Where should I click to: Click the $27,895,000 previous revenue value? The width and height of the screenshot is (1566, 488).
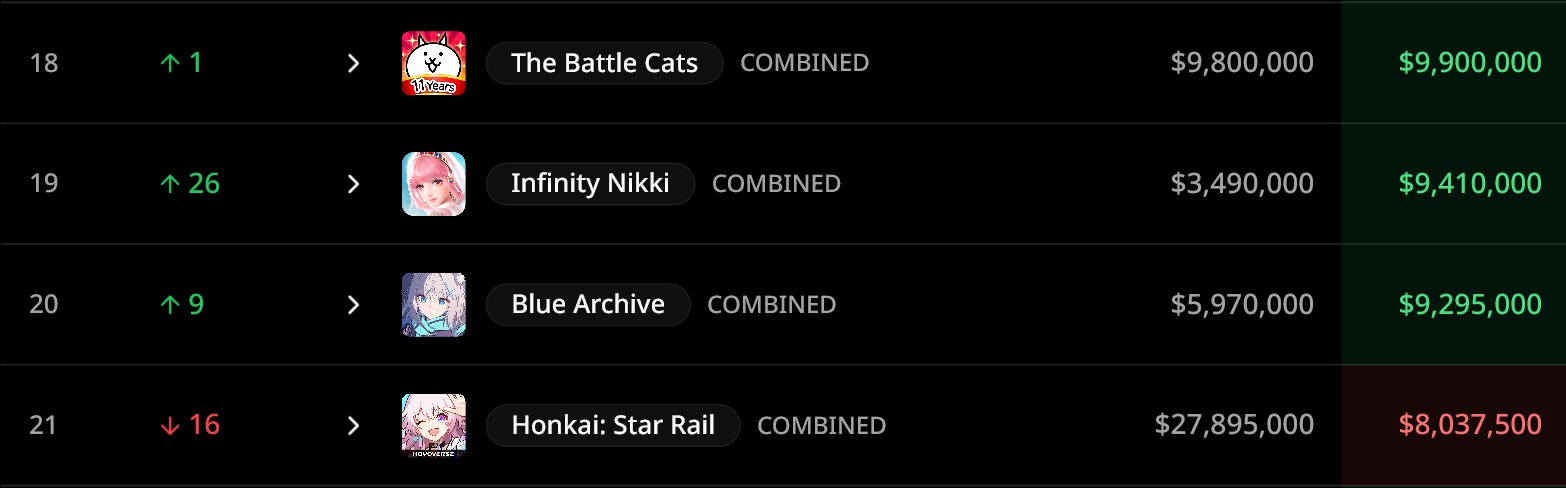click(1234, 425)
